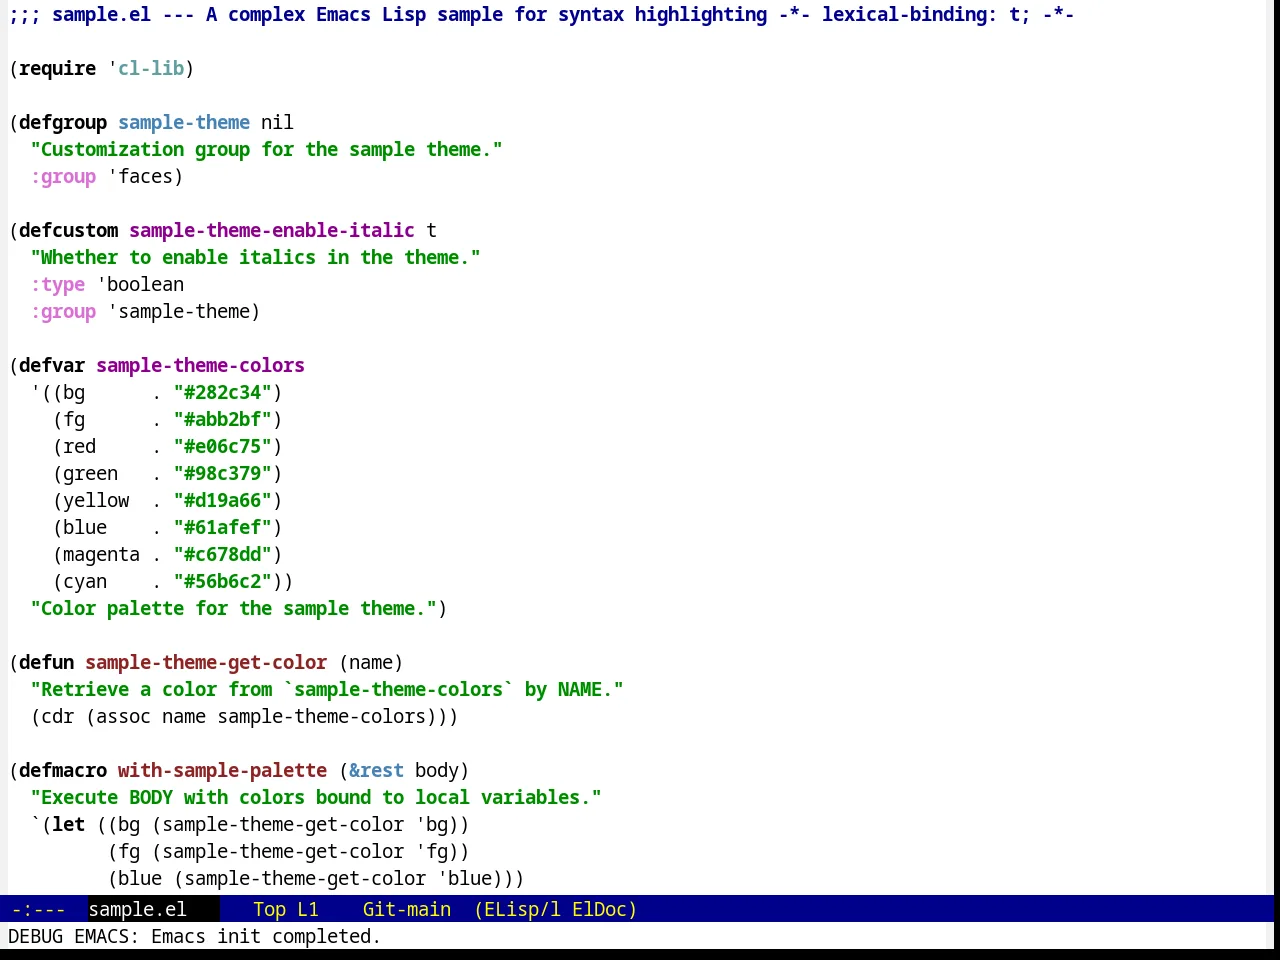1280x960 pixels.
Task: Click the defmacro keyword
Action: [62, 770]
